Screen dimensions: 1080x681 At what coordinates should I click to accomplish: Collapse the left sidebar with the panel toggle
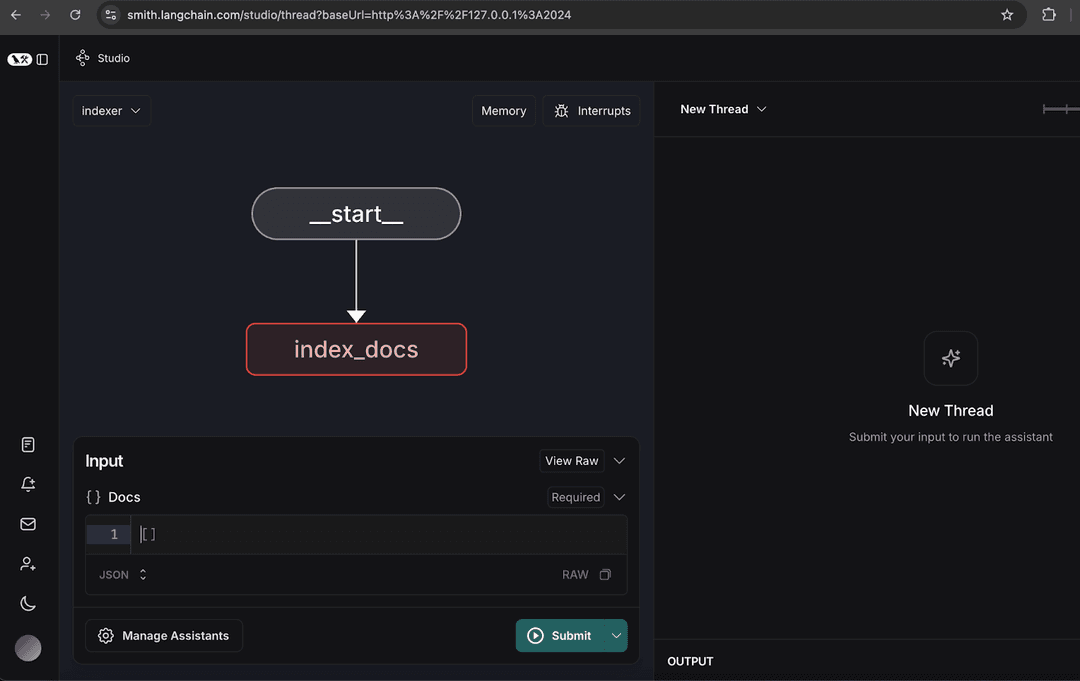click(42, 58)
